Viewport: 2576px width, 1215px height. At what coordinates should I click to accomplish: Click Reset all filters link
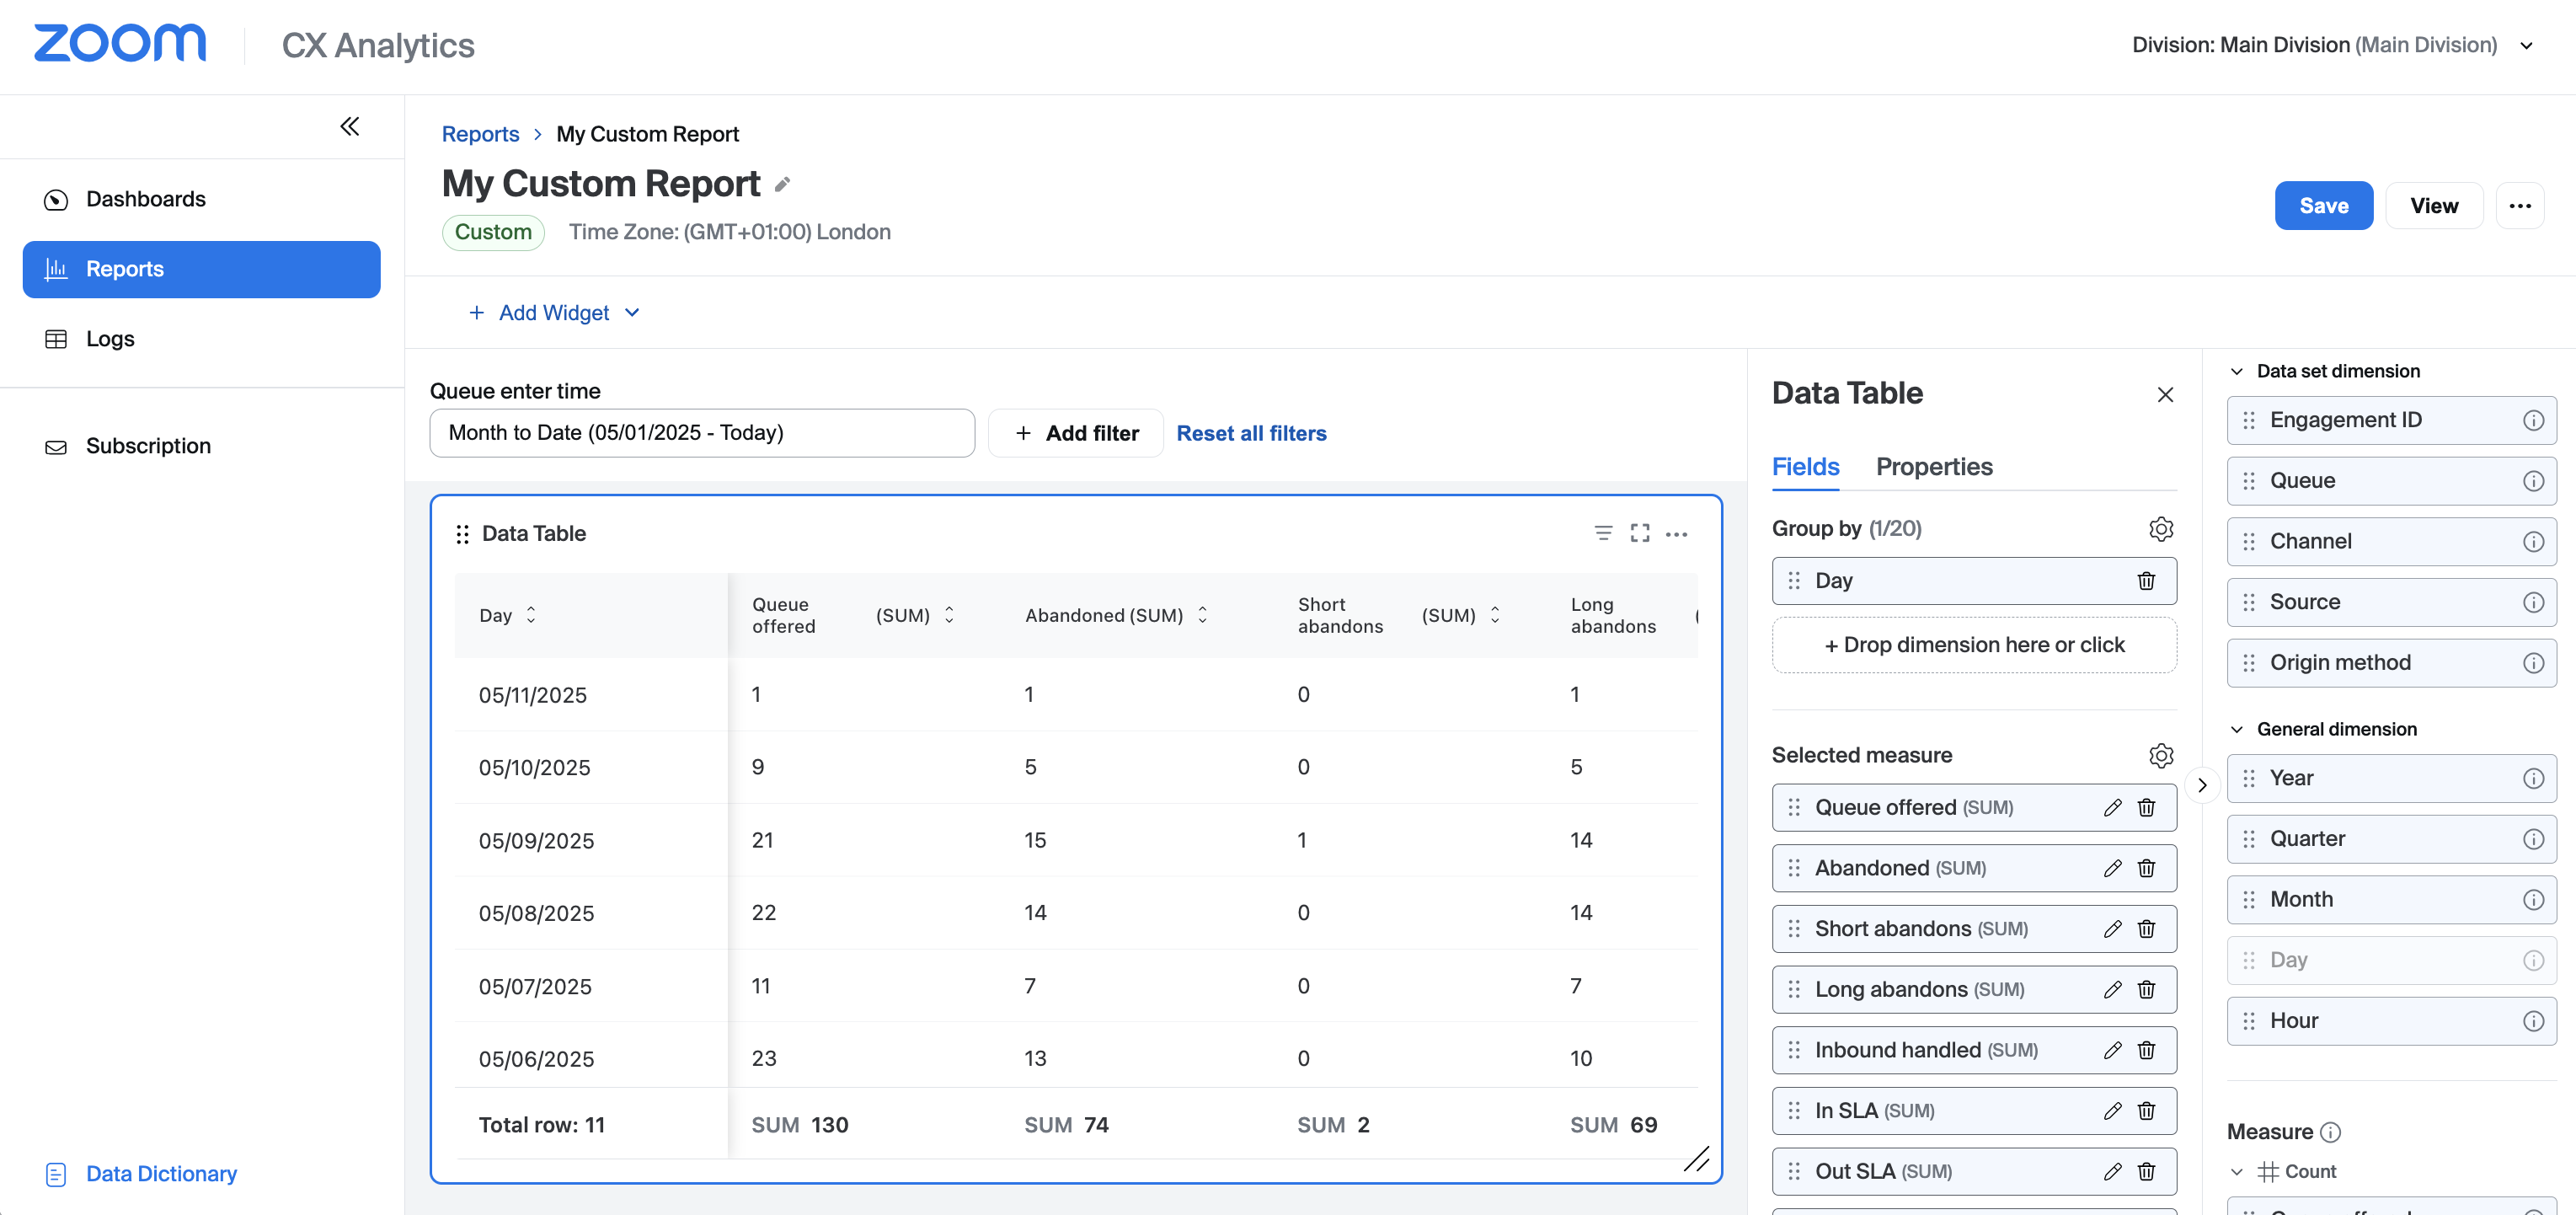coord(1251,433)
